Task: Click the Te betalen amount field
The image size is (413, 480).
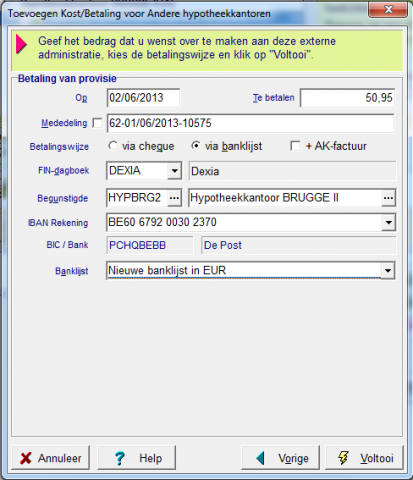Action: click(348, 98)
